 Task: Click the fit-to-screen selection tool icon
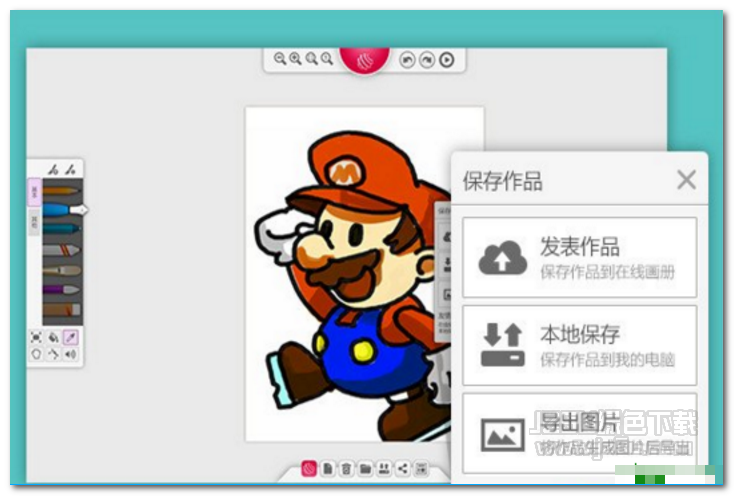pos(36,337)
